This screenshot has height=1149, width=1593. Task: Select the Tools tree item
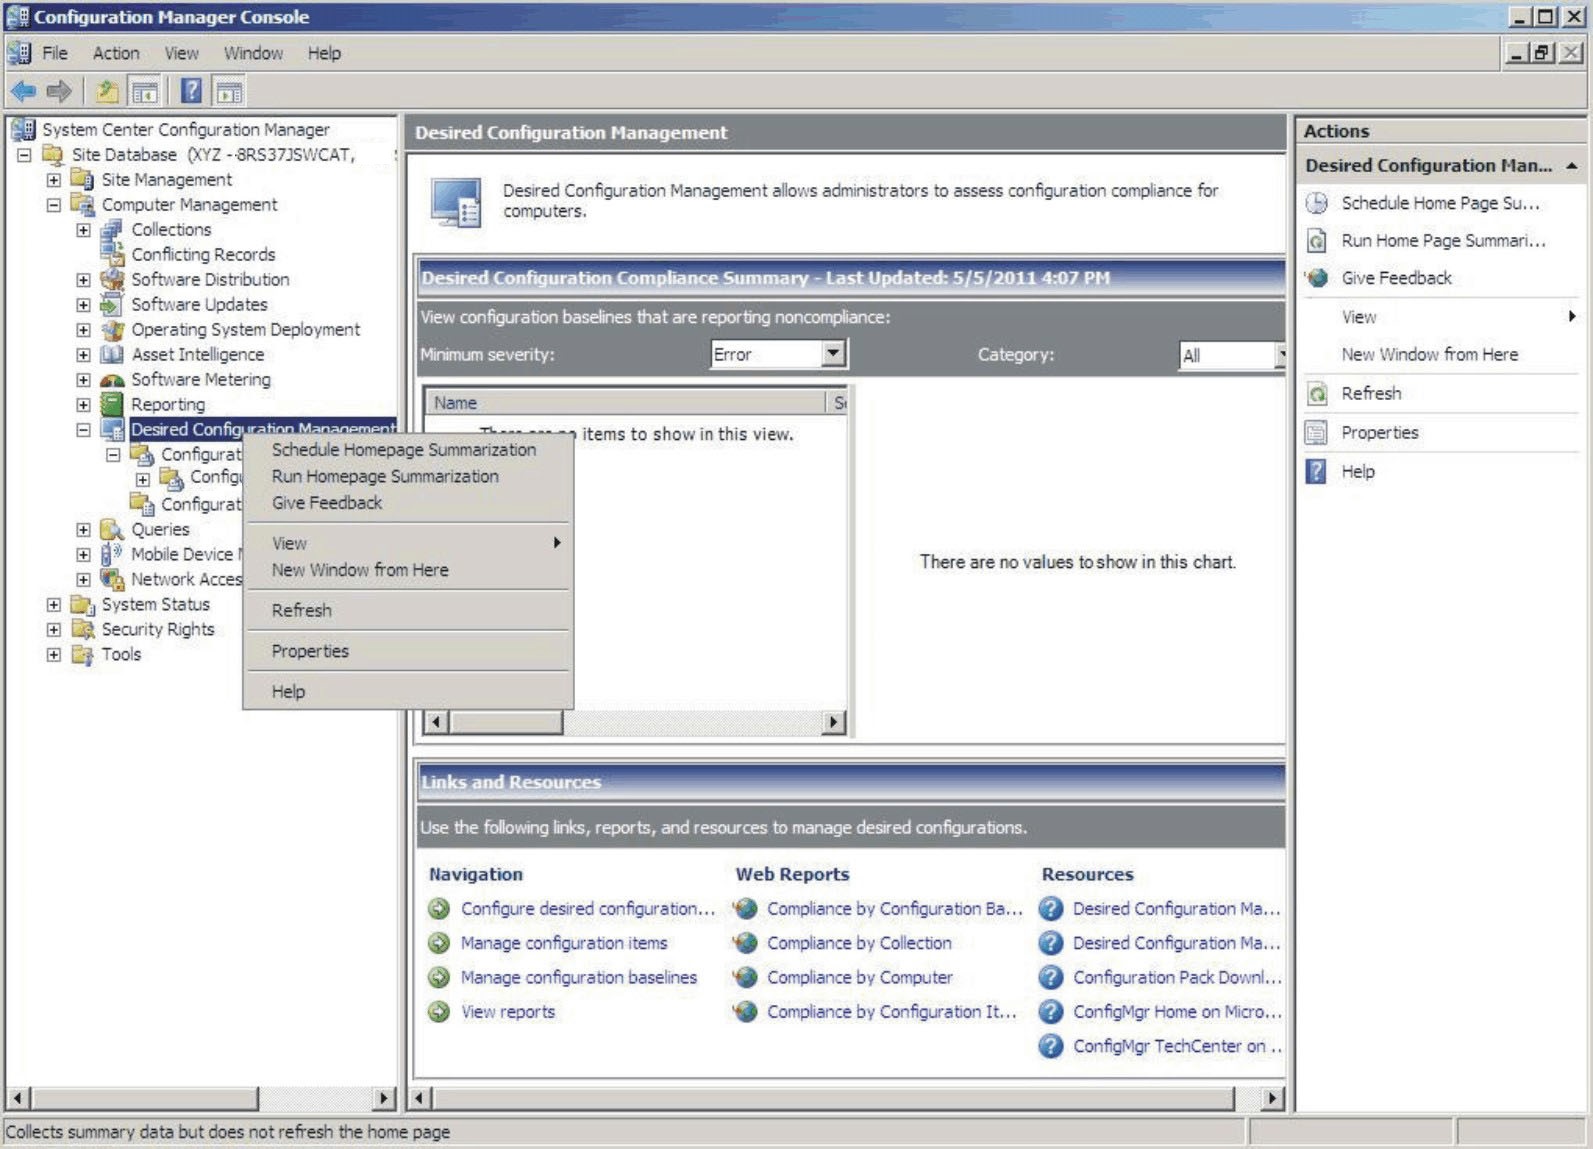pyautogui.click(x=121, y=655)
